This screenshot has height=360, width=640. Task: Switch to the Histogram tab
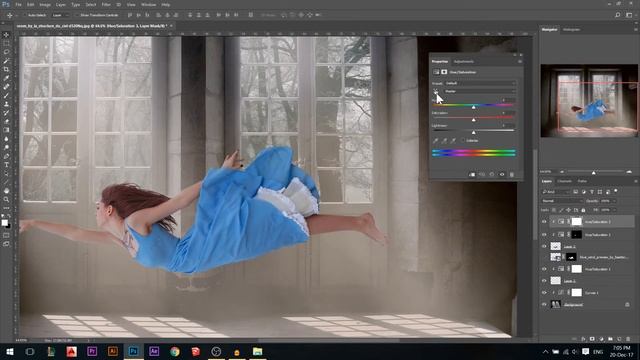(x=571, y=29)
